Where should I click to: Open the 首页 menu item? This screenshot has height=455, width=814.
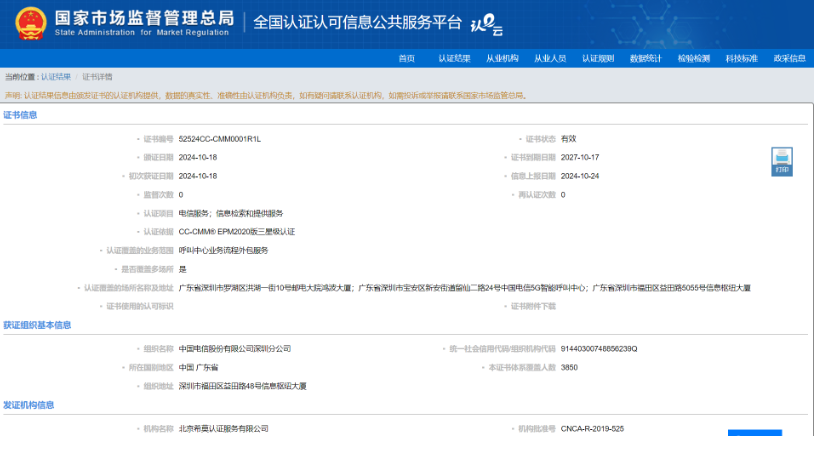pos(406,58)
